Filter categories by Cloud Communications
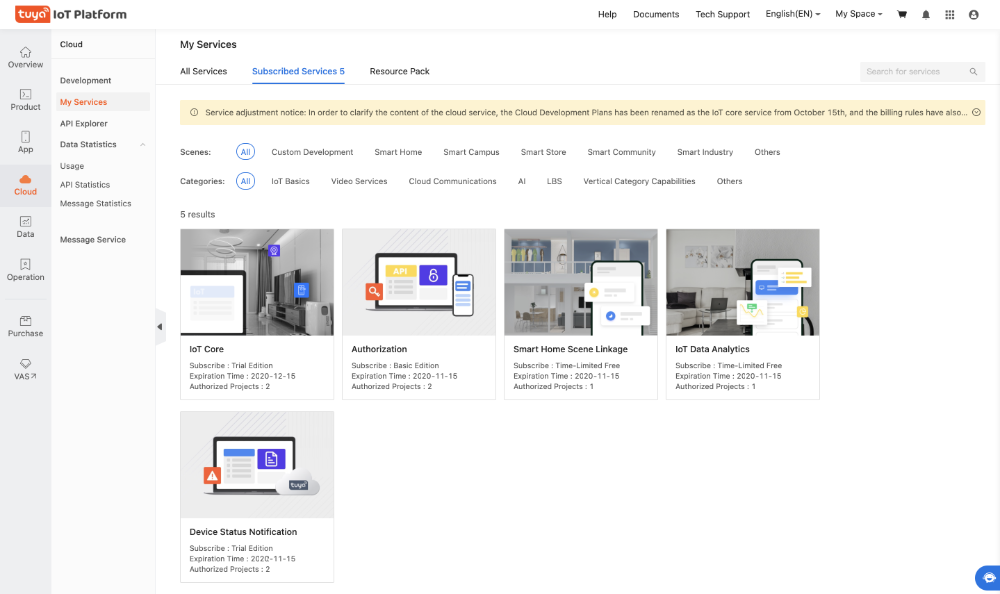1000x594 pixels. coord(452,181)
